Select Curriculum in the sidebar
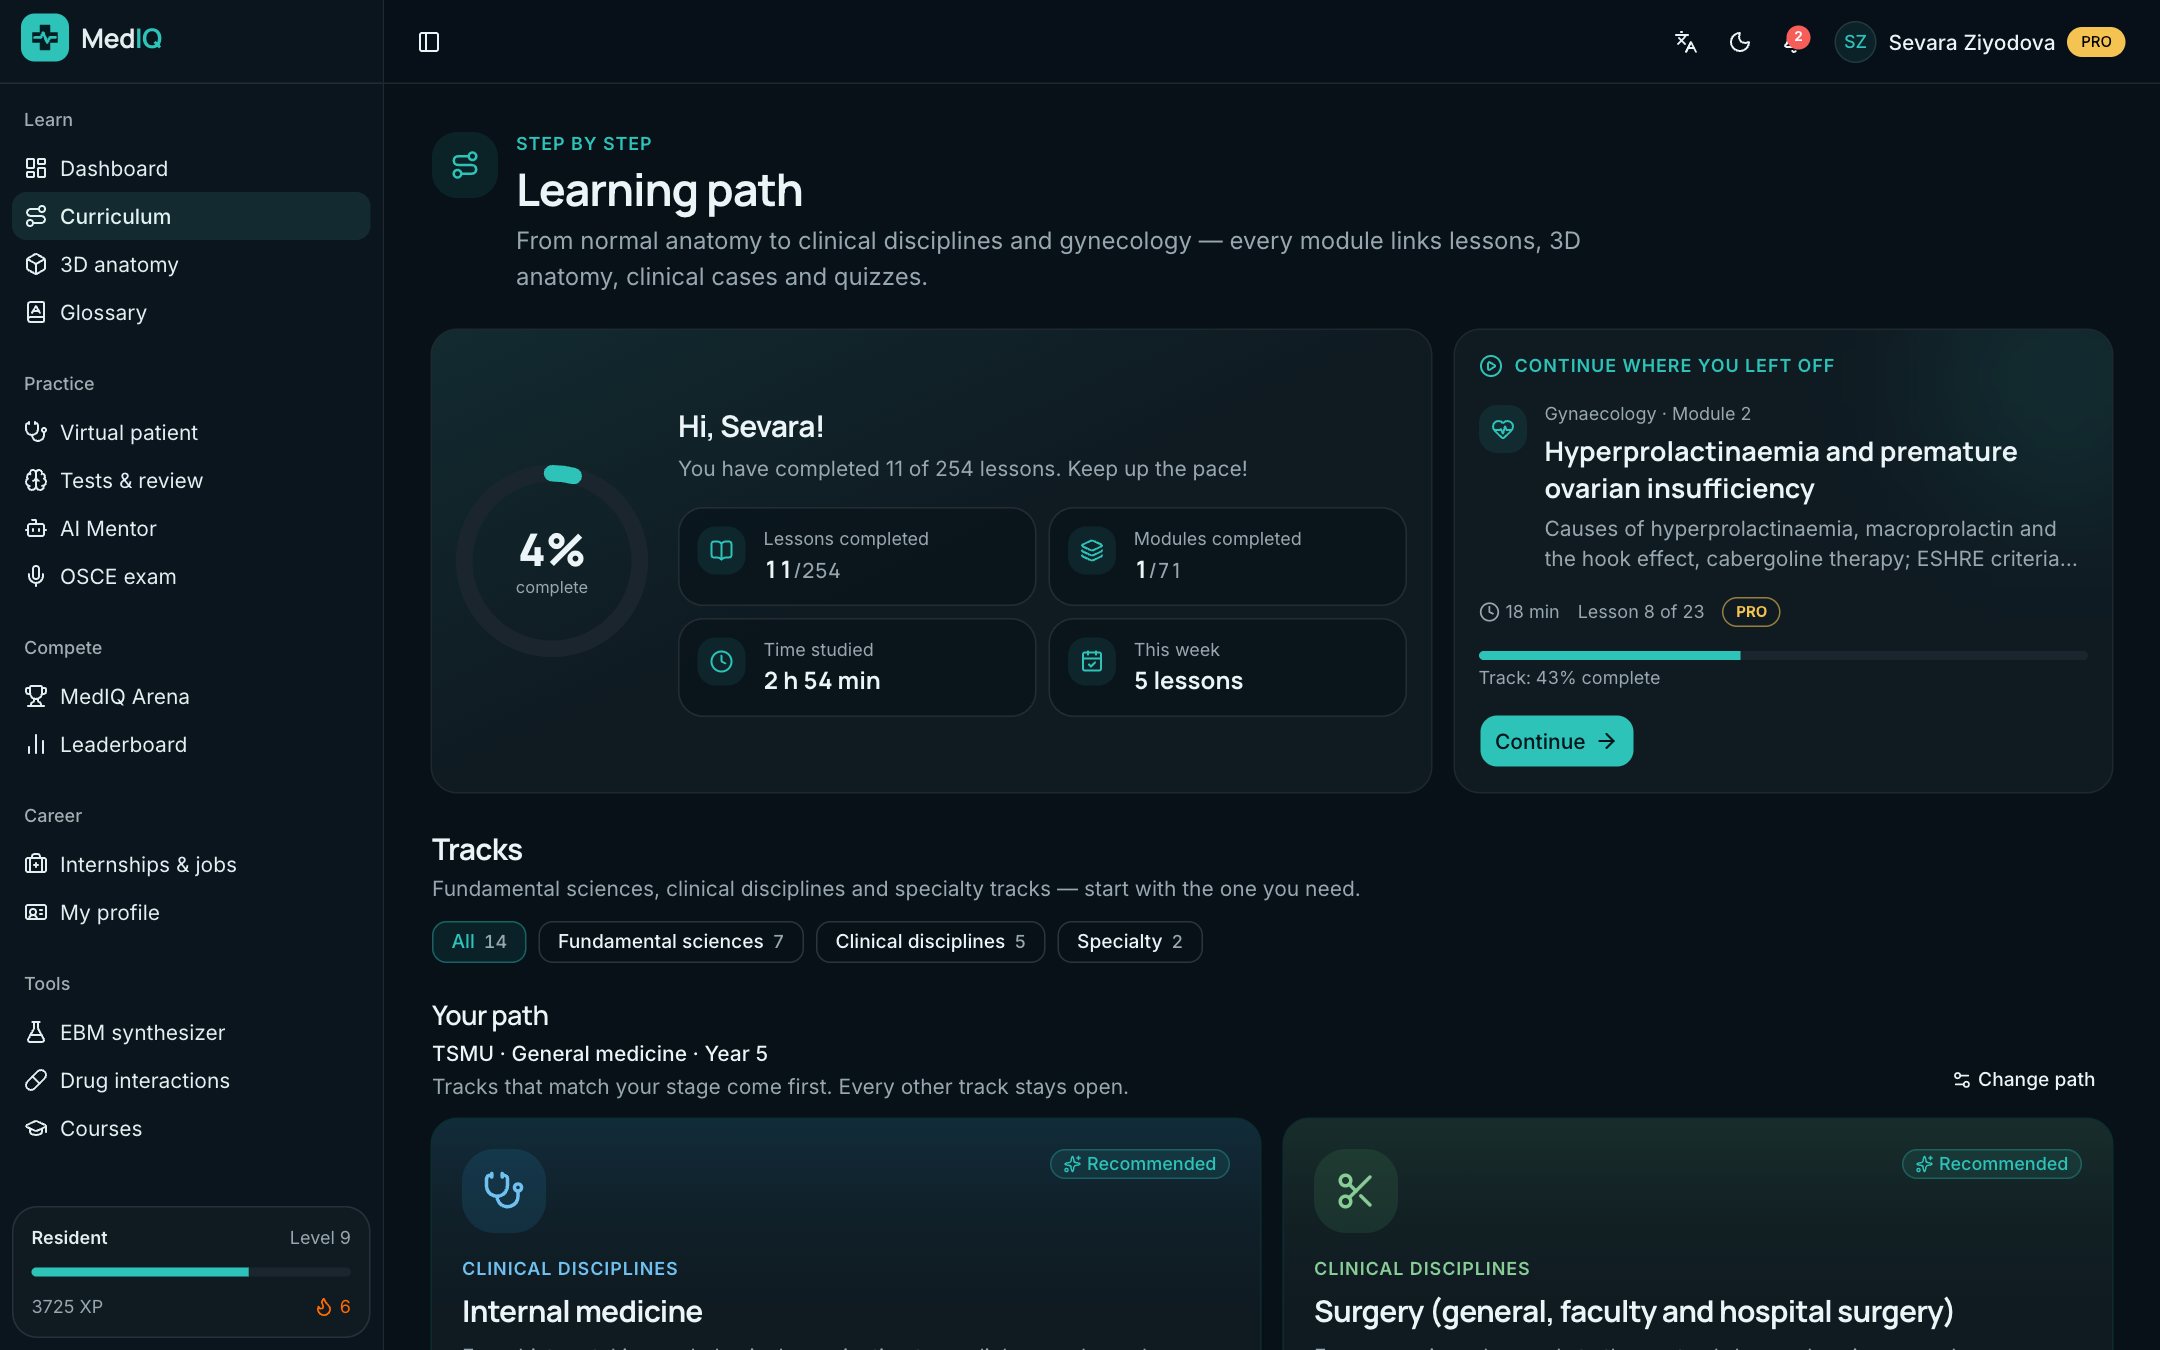Image resolution: width=2160 pixels, height=1350 pixels. (191, 216)
